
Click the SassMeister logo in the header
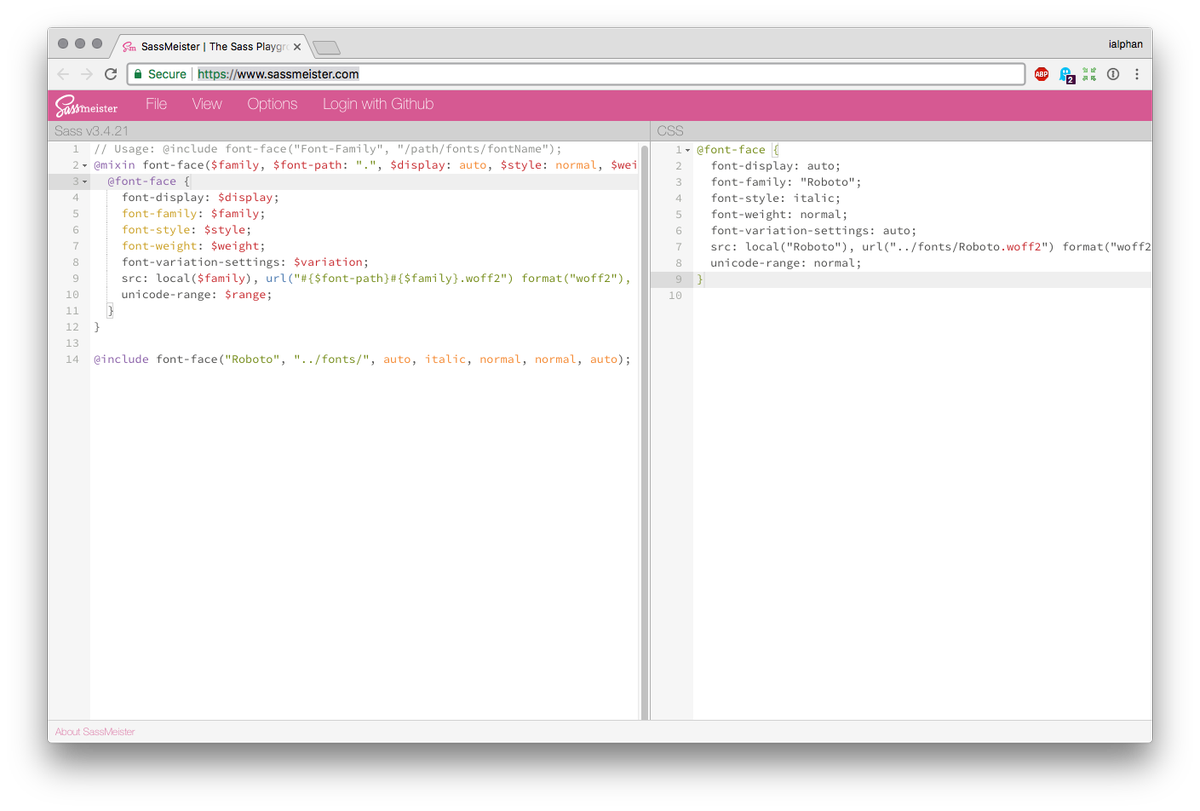[x=86, y=105]
